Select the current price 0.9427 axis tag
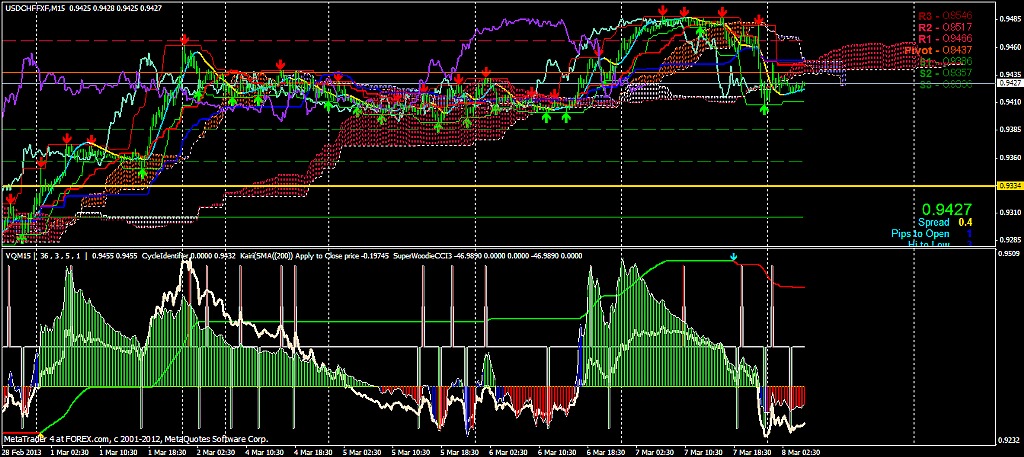Viewport: 1024px width, 457px height. pos(1009,84)
